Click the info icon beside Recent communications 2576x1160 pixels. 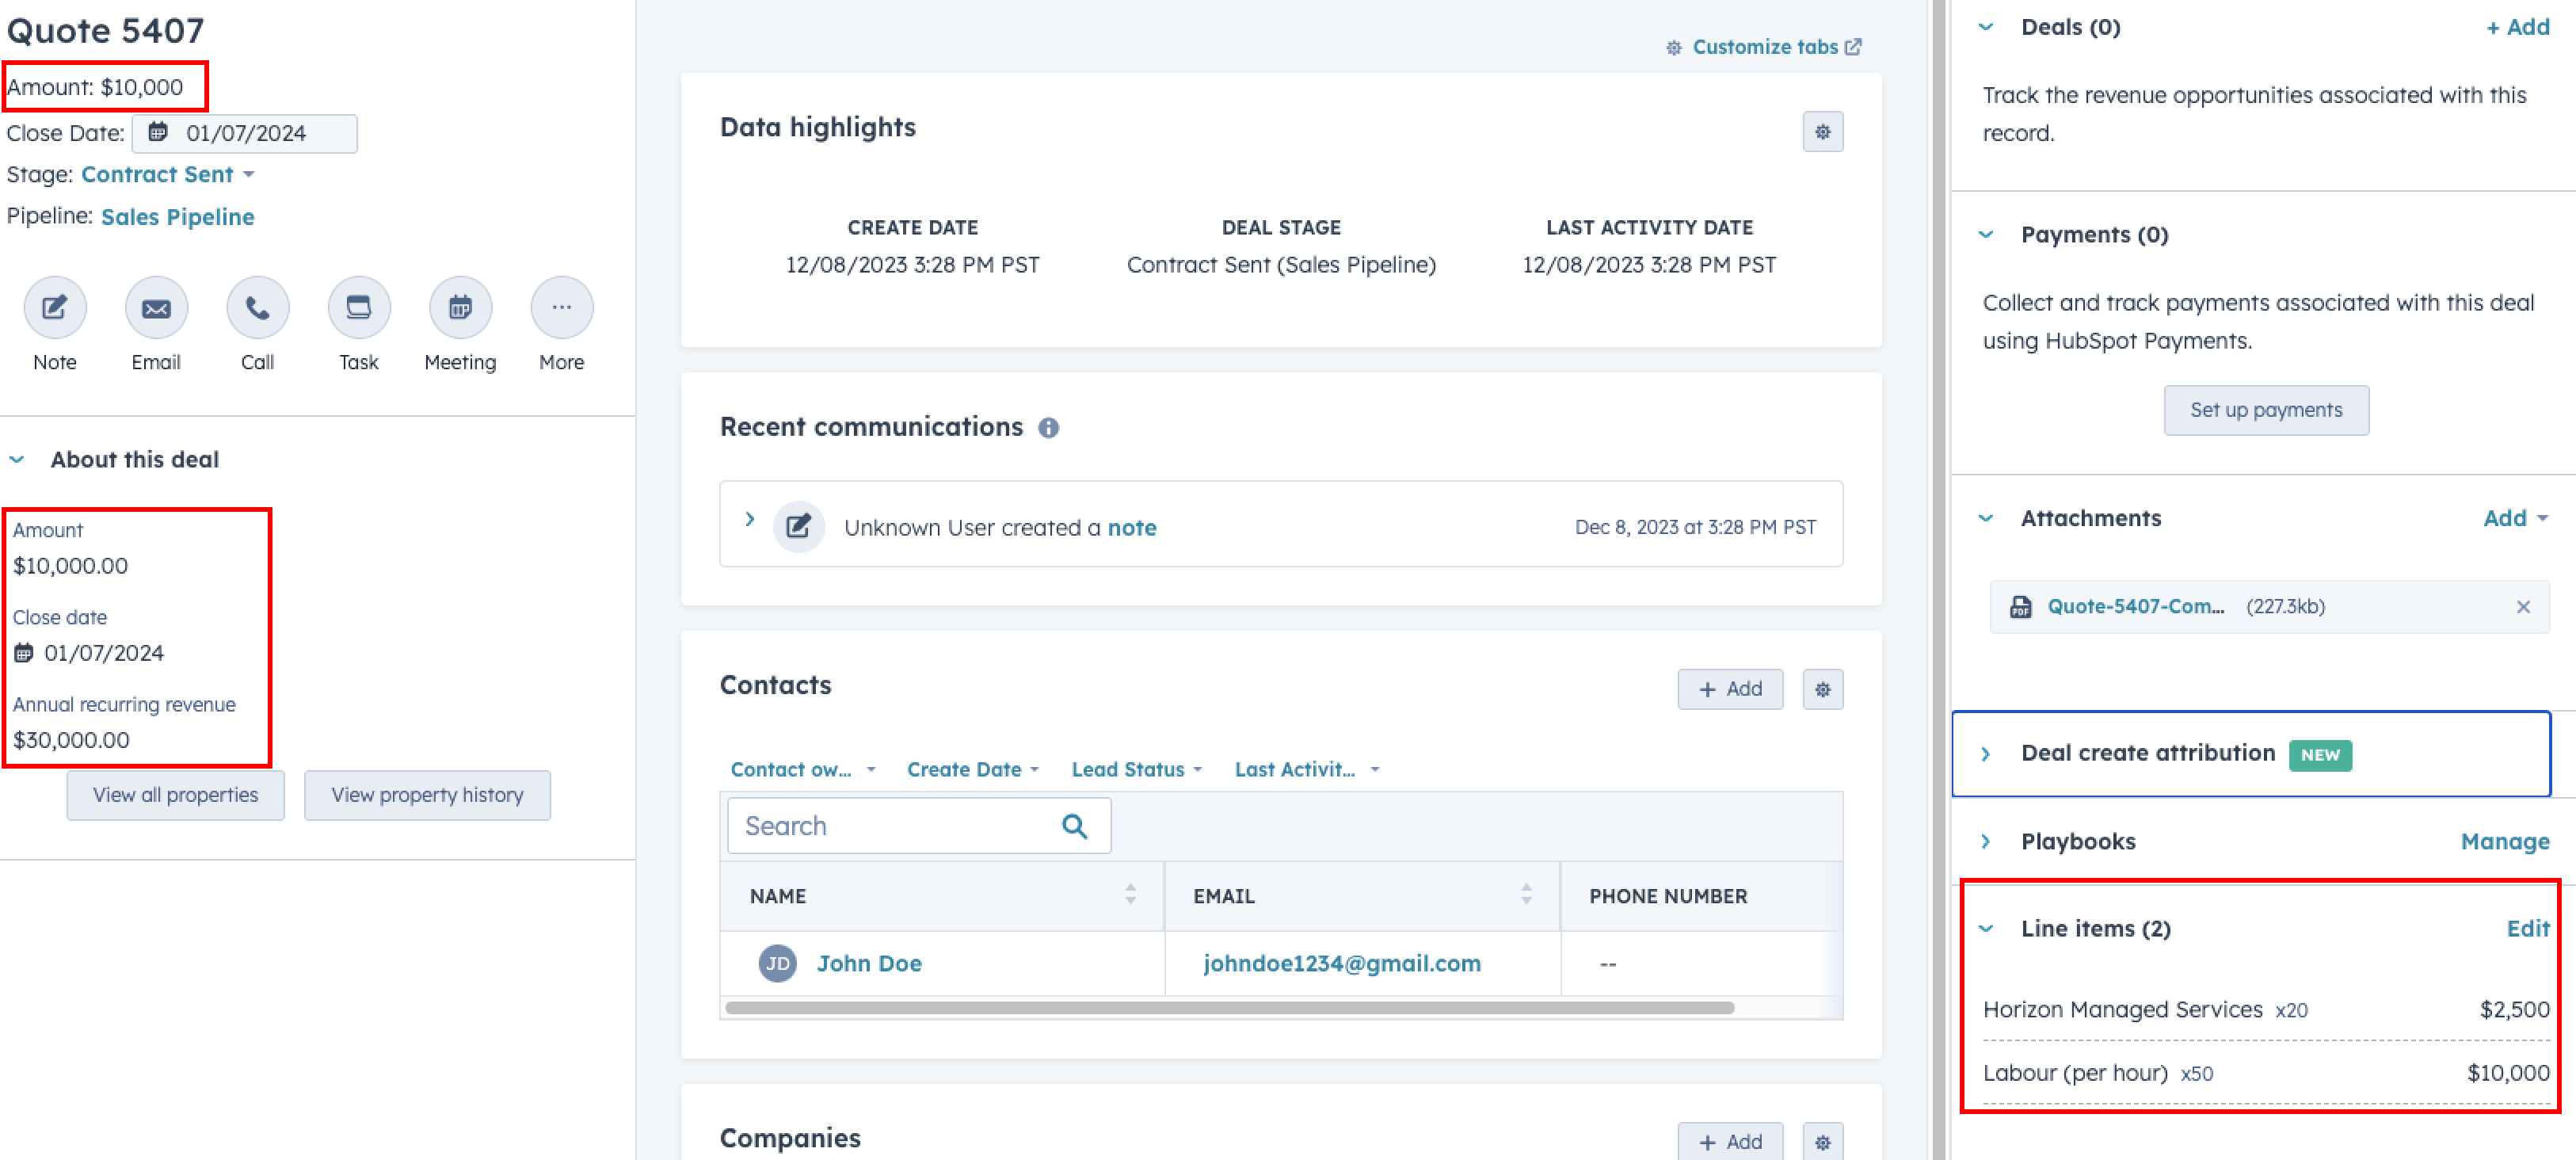click(x=1048, y=428)
